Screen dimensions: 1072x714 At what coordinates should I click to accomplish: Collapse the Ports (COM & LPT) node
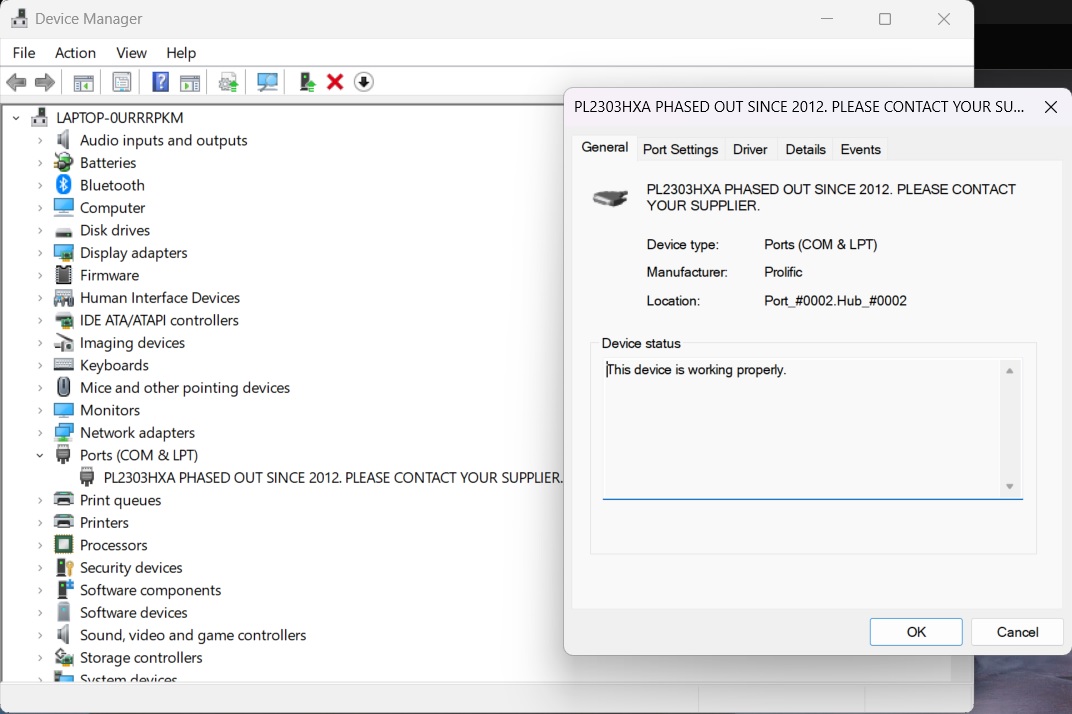coord(40,455)
